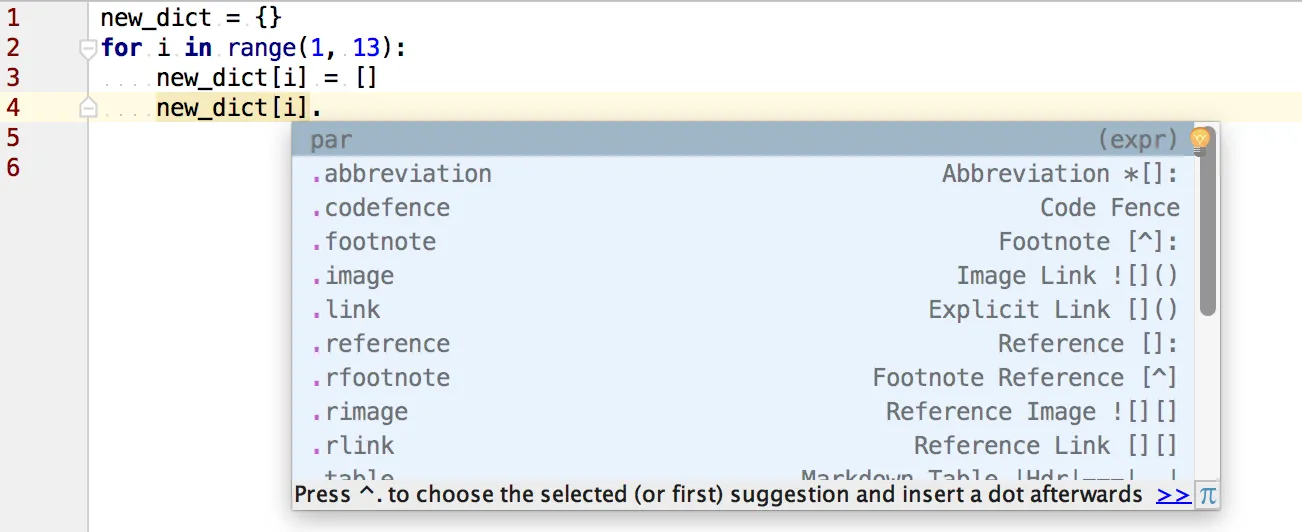Click line number 5 in the gutter
The width and height of the screenshot is (1302, 532).
(13, 137)
